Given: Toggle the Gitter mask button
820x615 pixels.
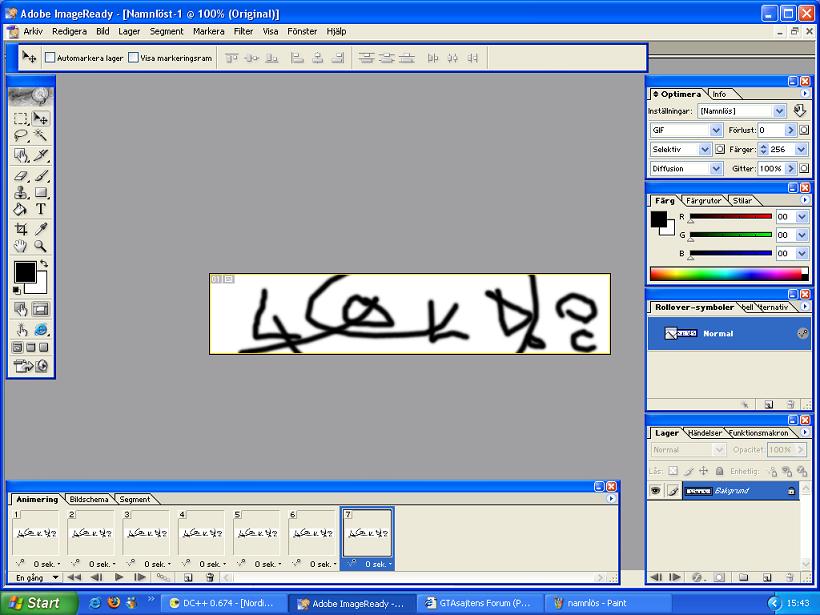Looking at the screenshot, I should point(804,168).
